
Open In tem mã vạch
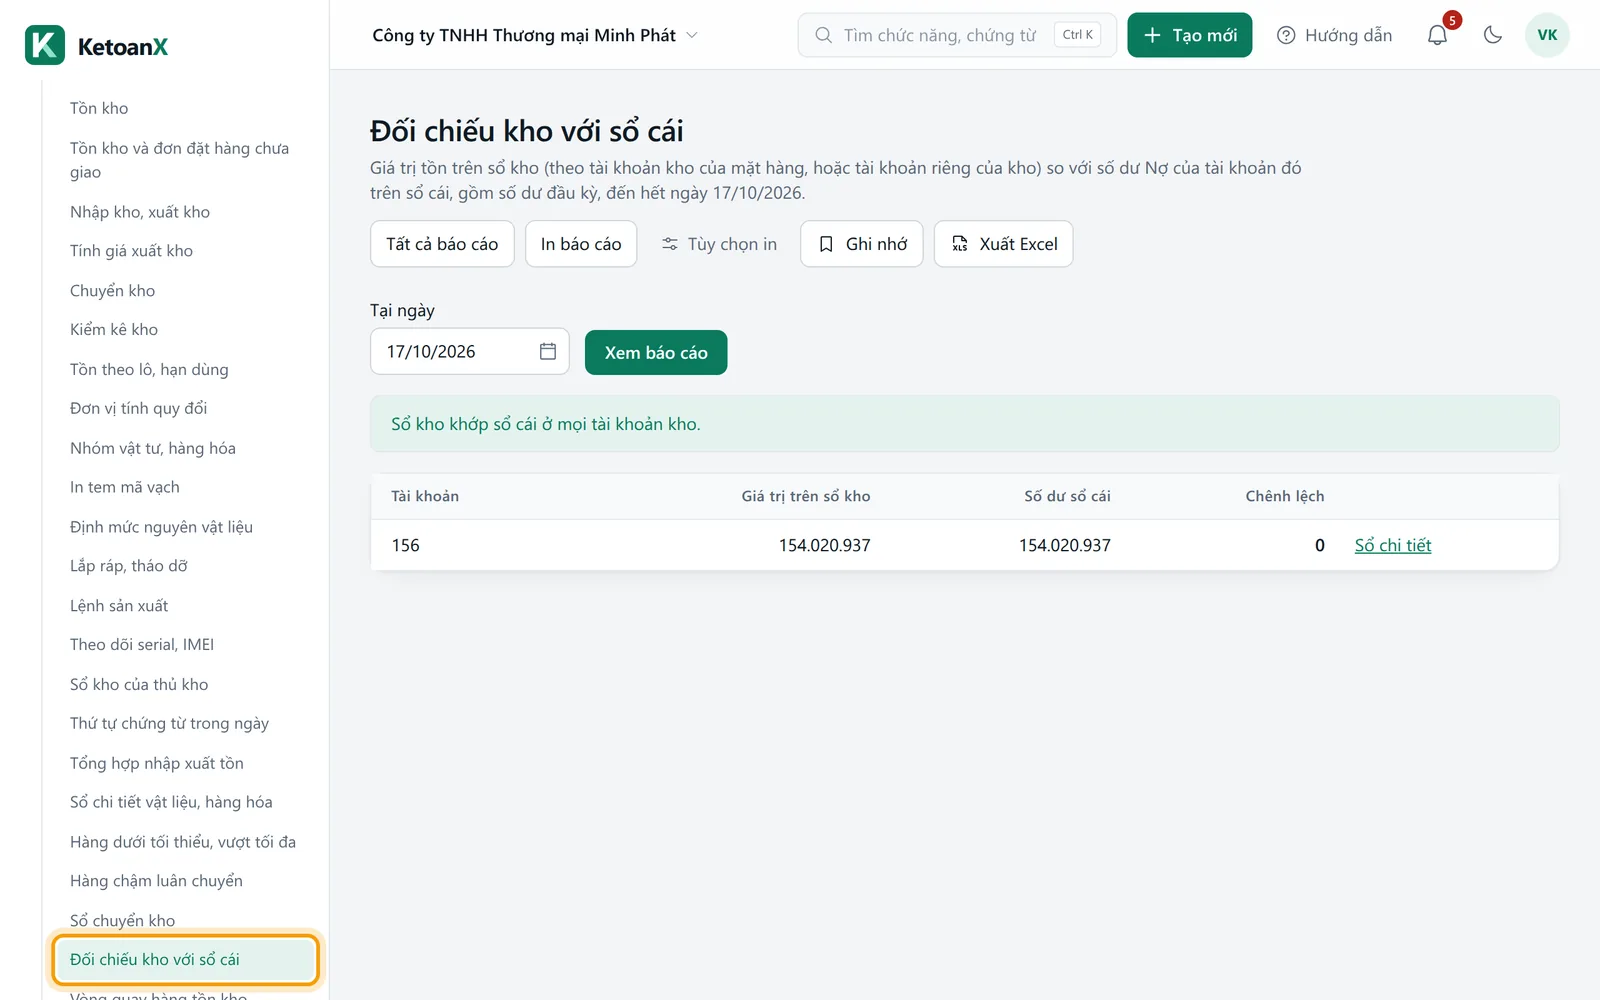125,488
